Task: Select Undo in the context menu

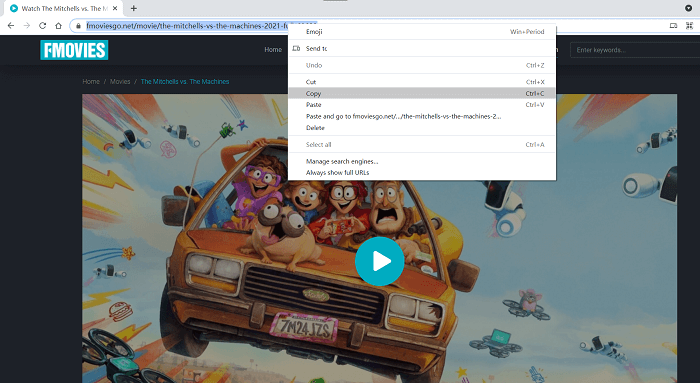Action: coord(422,65)
